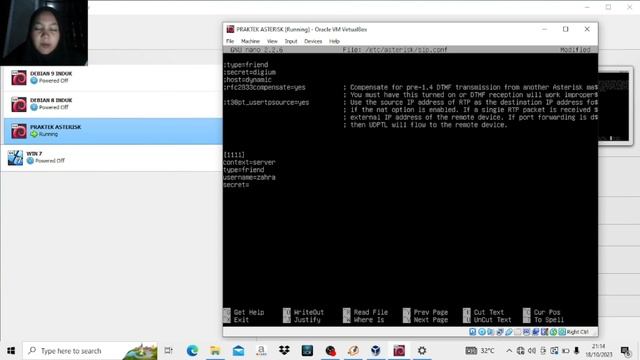Viewport: 640px width, 360px height.
Task: Click the PRAKTEK ASTERISK machine icon
Action: 19,131
